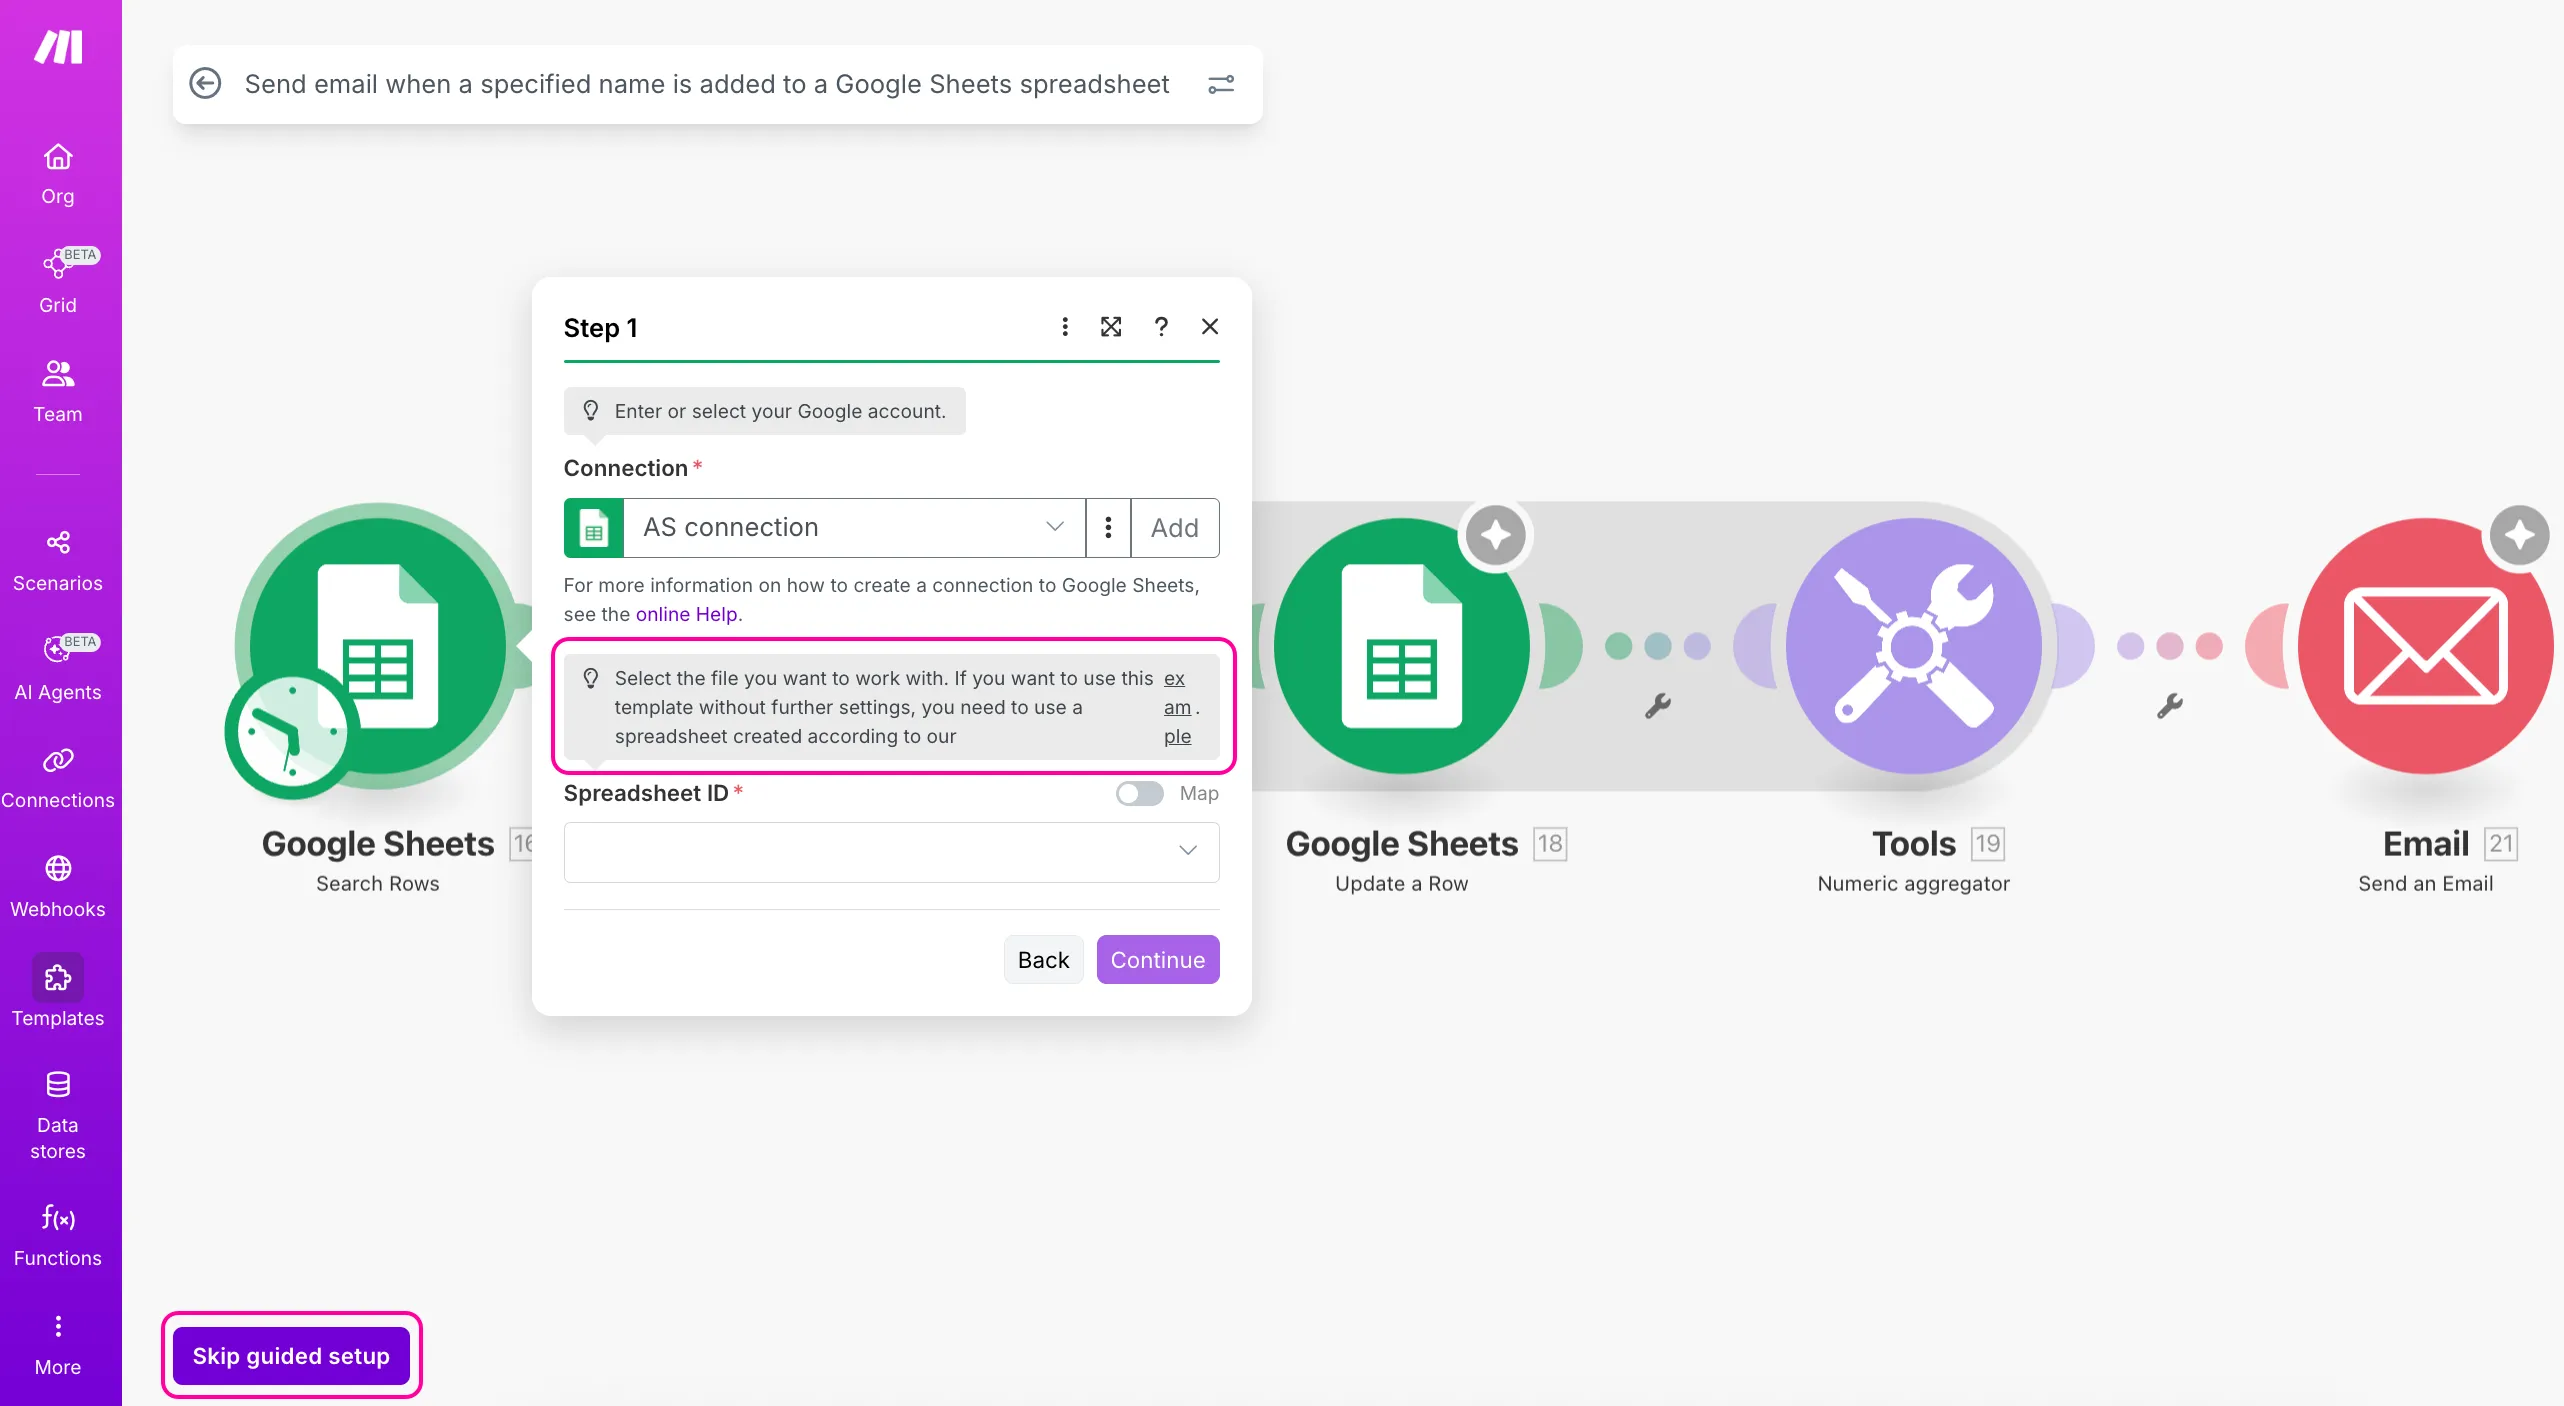Open the Grid beta section

[58, 282]
